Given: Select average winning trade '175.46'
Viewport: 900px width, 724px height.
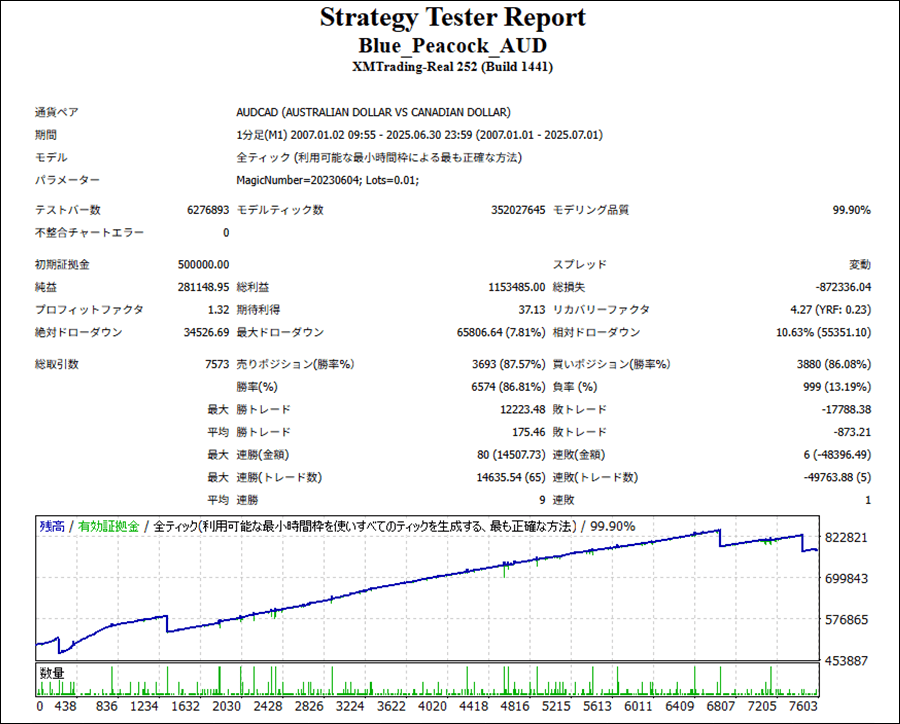Looking at the screenshot, I should [x=529, y=432].
